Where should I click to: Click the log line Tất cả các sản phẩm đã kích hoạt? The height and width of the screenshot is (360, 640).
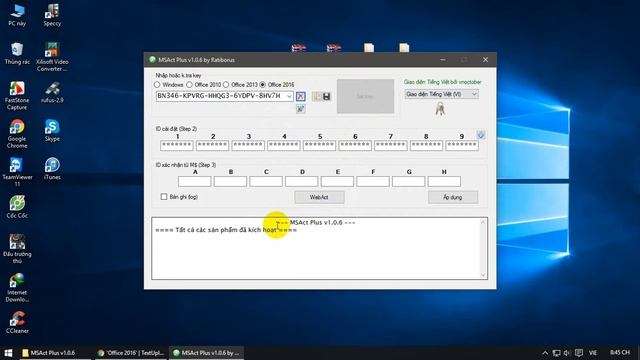[x=226, y=230]
